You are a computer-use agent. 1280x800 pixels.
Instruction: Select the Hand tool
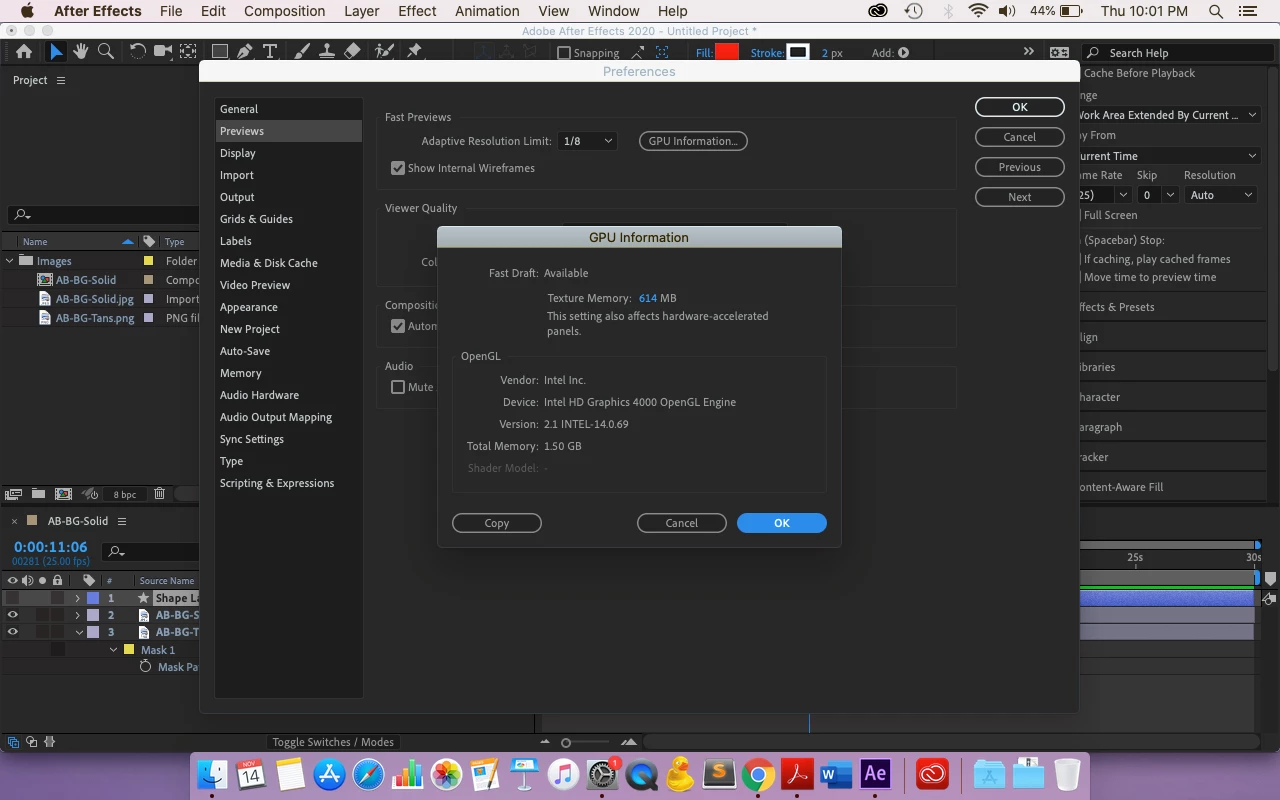click(x=80, y=52)
